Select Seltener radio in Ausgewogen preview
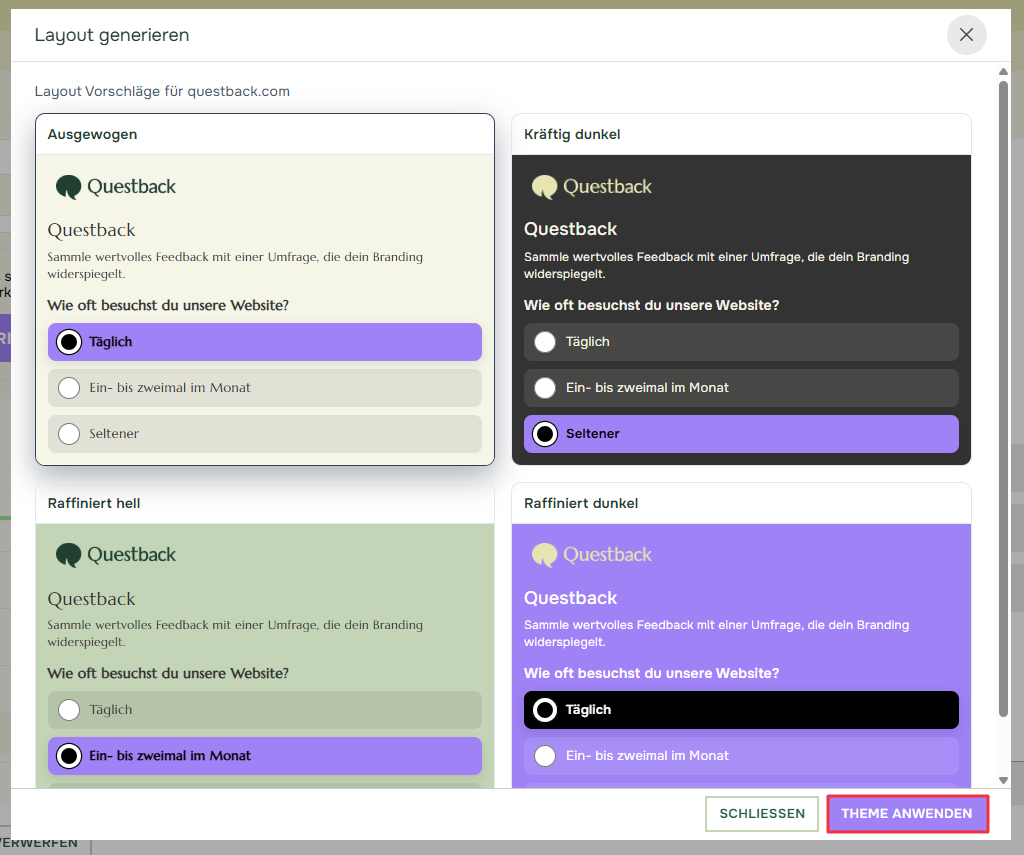1024x855 pixels. pyautogui.click(x=69, y=434)
